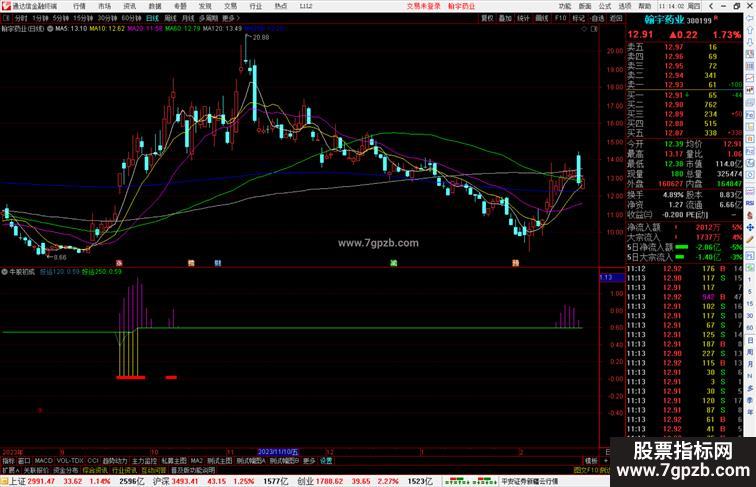Expand the 扩展∧ panel

(x=10, y=470)
